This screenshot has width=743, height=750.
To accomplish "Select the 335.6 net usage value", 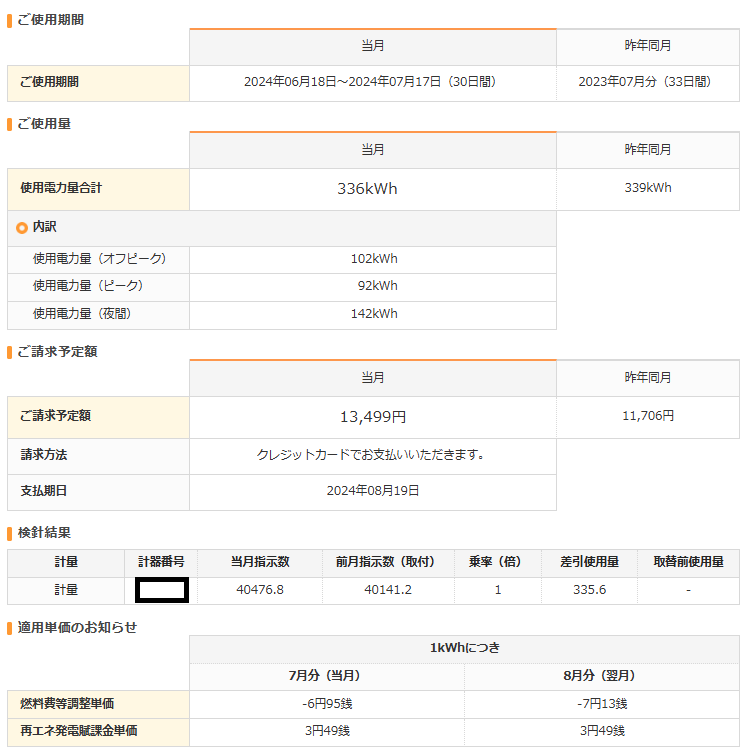I will click(x=589, y=590).
